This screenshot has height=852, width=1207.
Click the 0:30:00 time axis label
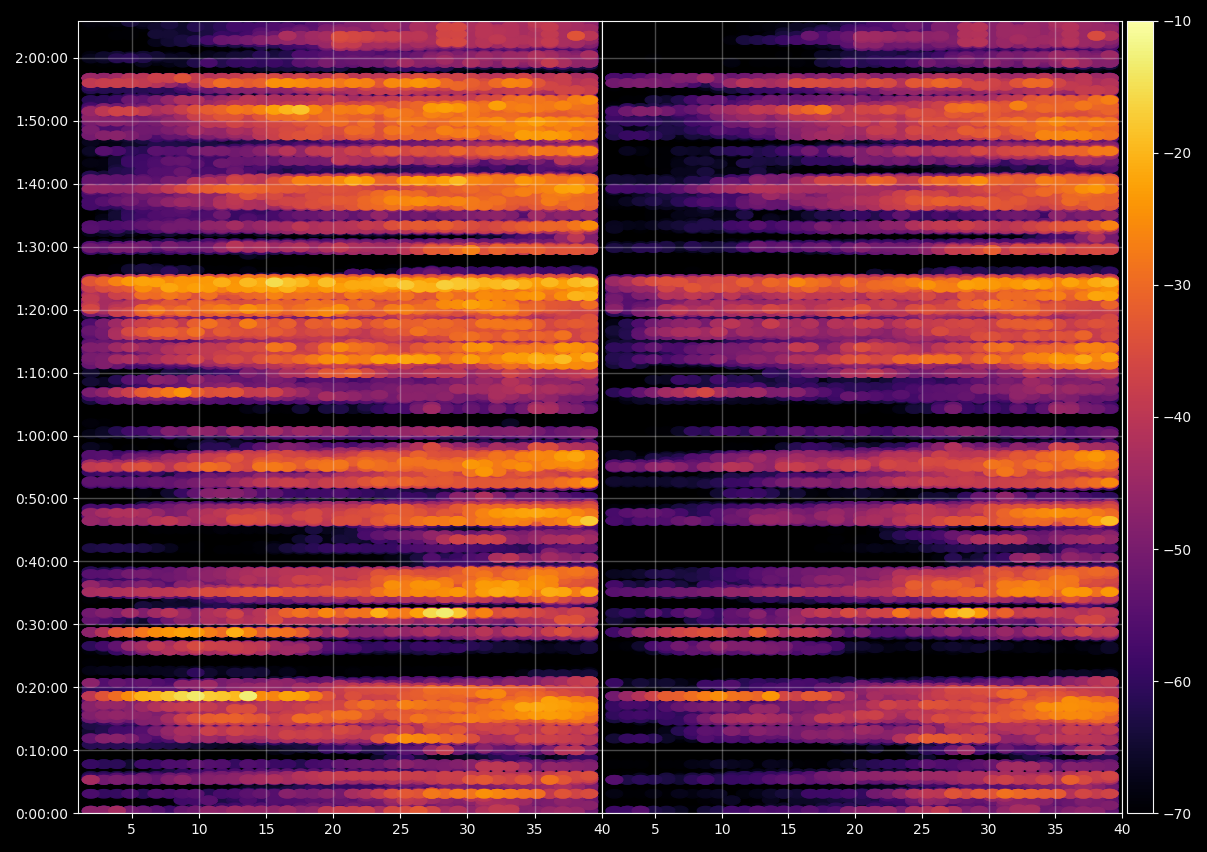41,625
